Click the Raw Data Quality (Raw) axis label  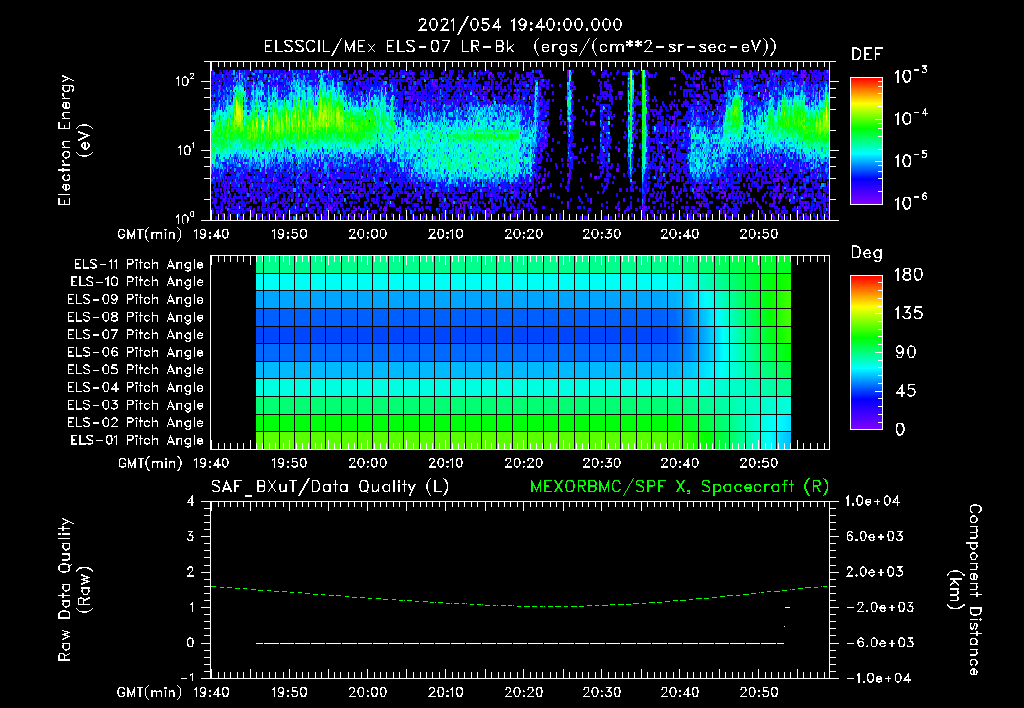(74, 590)
